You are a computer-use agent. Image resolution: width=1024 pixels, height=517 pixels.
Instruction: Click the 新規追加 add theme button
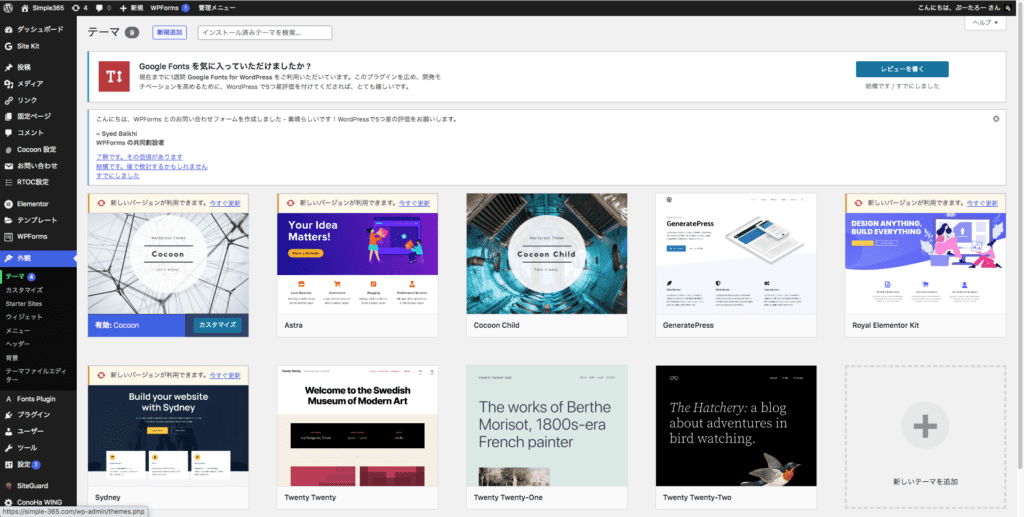click(170, 32)
